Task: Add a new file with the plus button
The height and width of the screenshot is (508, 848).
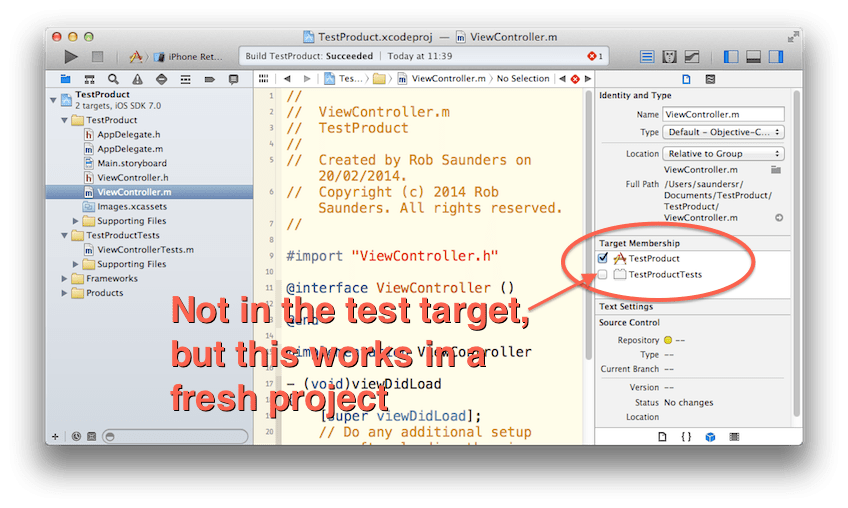Action: pos(55,437)
